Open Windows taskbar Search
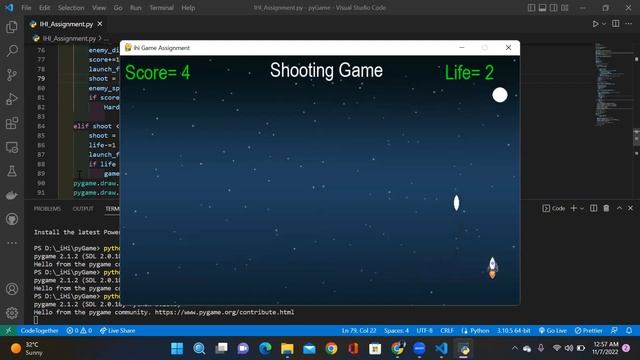This screenshot has width=640, height=360. [x=199, y=349]
